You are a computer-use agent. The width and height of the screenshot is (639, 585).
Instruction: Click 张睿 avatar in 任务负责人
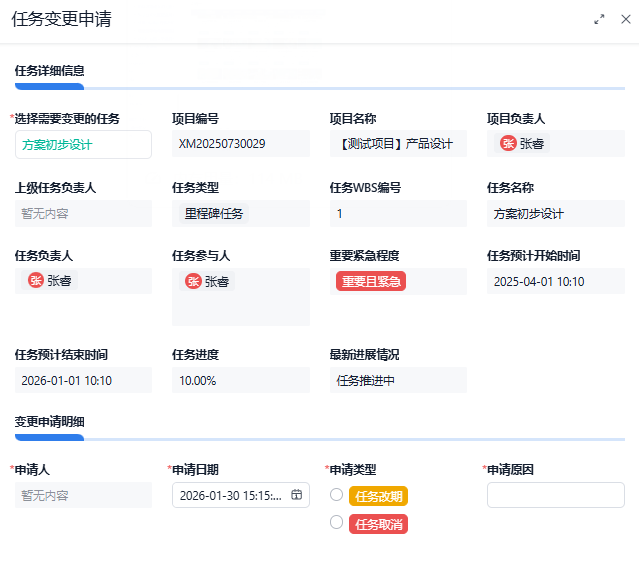(x=36, y=280)
